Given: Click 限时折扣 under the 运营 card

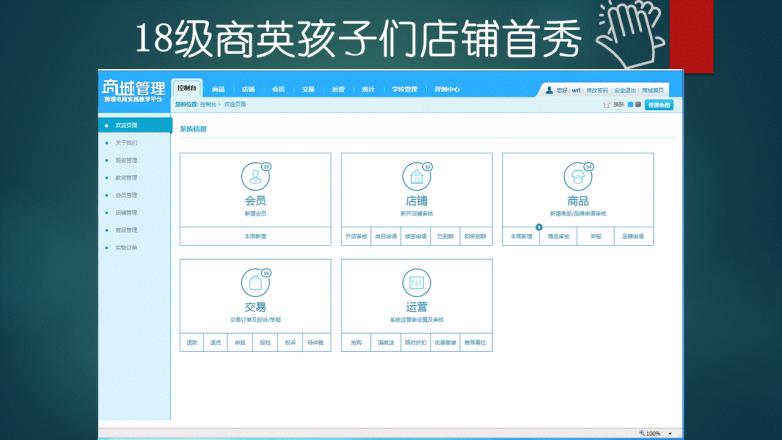Looking at the screenshot, I should pos(416,342).
